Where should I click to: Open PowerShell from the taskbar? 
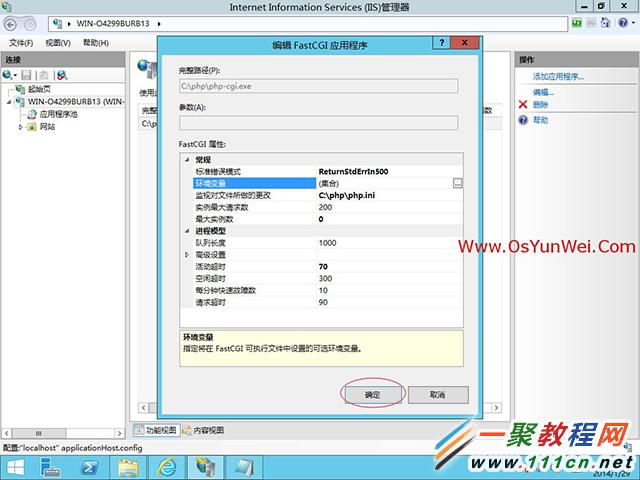point(89,468)
